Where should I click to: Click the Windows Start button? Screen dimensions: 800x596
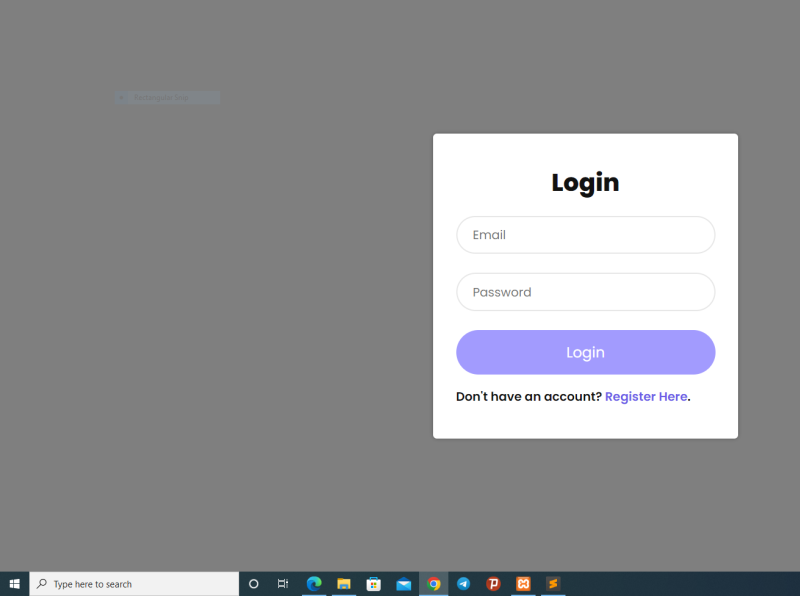15,583
